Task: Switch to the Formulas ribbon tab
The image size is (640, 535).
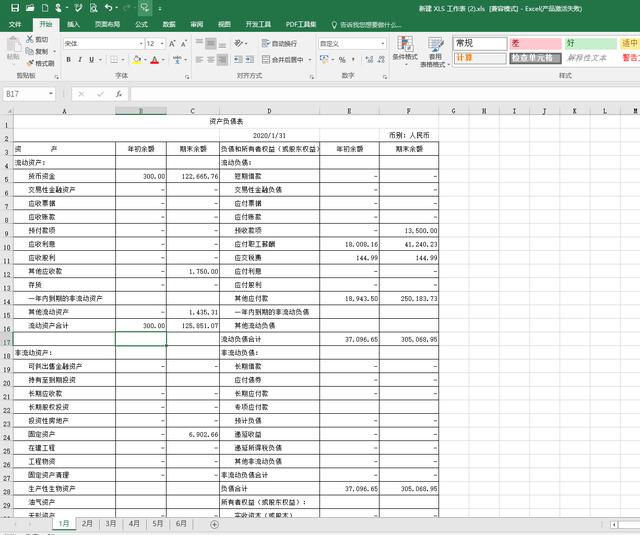Action: click(x=141, y=24)
